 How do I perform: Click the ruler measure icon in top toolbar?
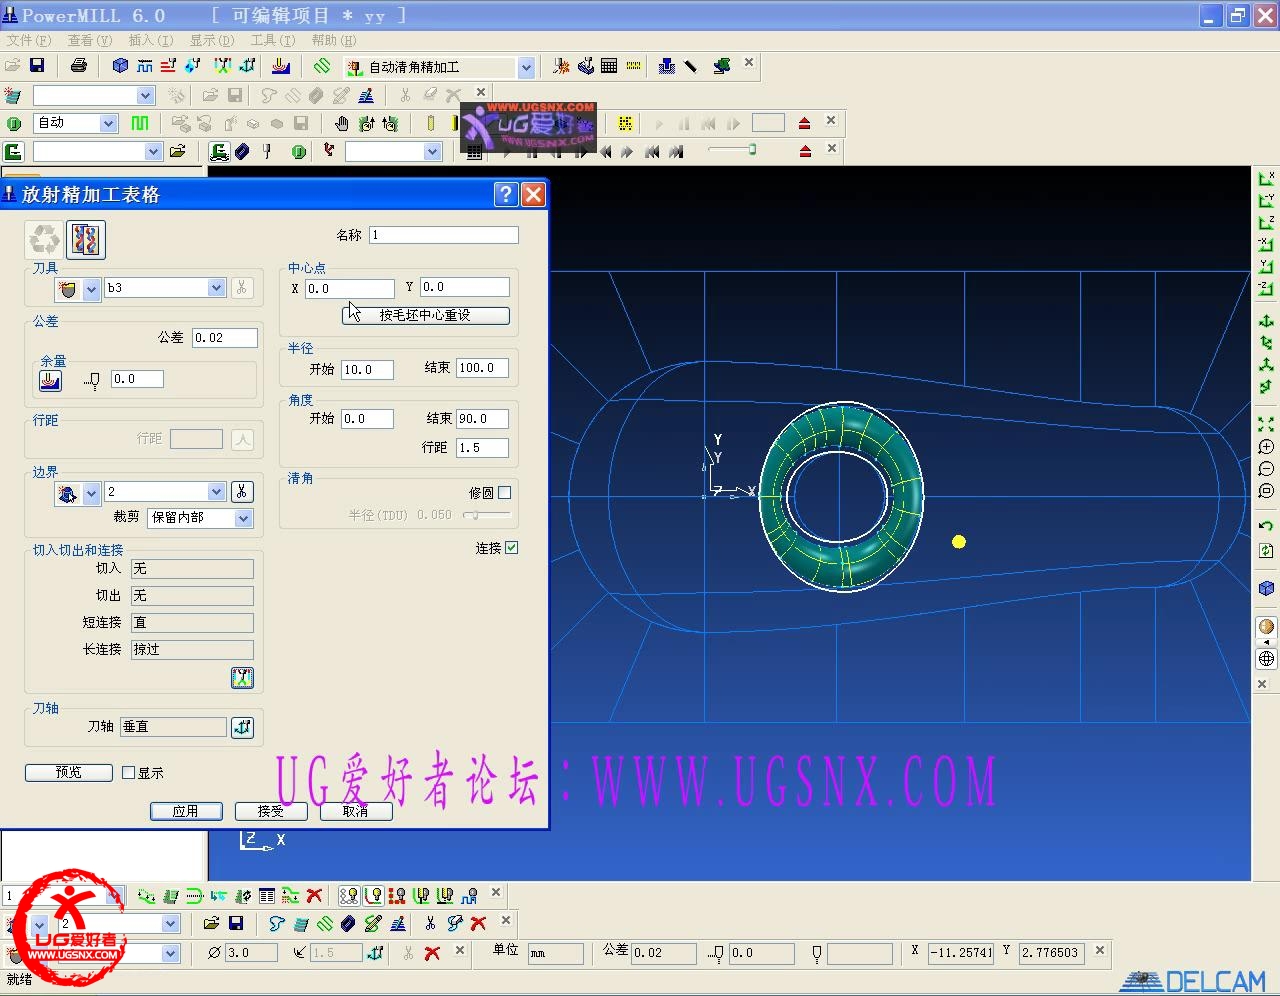[x=633, y=66]
